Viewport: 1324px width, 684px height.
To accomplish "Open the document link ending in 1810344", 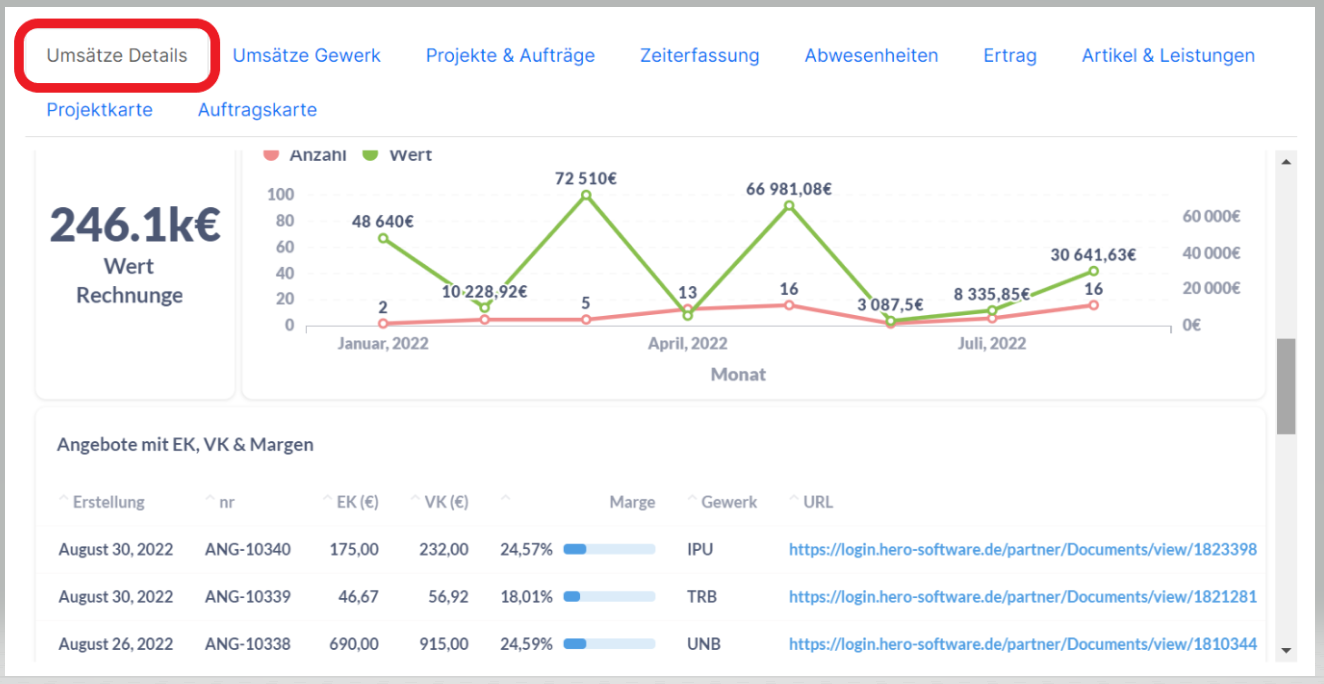I will [1023, 644].
